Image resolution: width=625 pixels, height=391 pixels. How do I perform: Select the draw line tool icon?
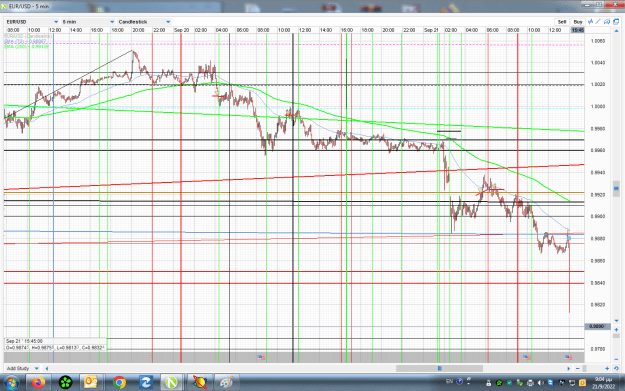tap(598, 22)
